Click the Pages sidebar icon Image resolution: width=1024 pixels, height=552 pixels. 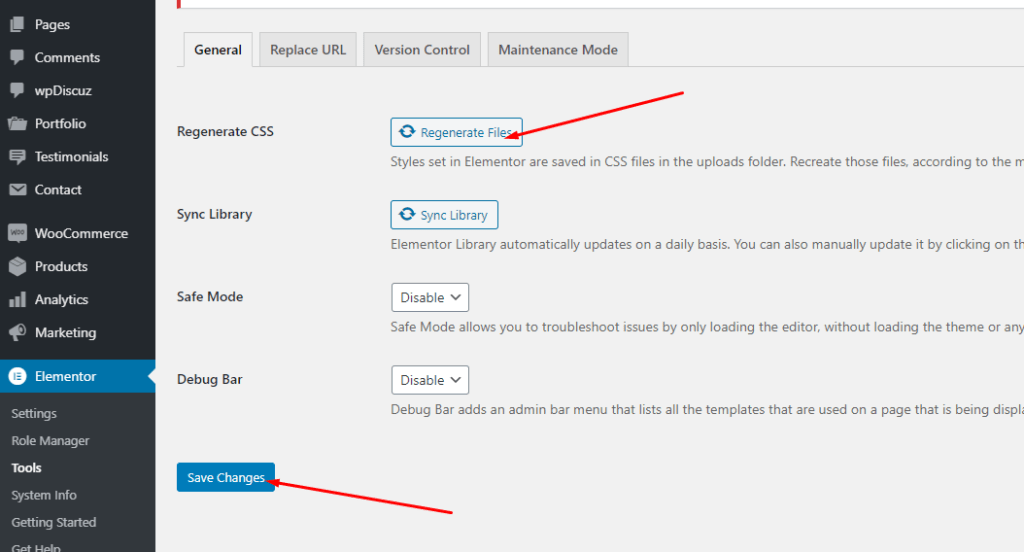coord(17,24)
